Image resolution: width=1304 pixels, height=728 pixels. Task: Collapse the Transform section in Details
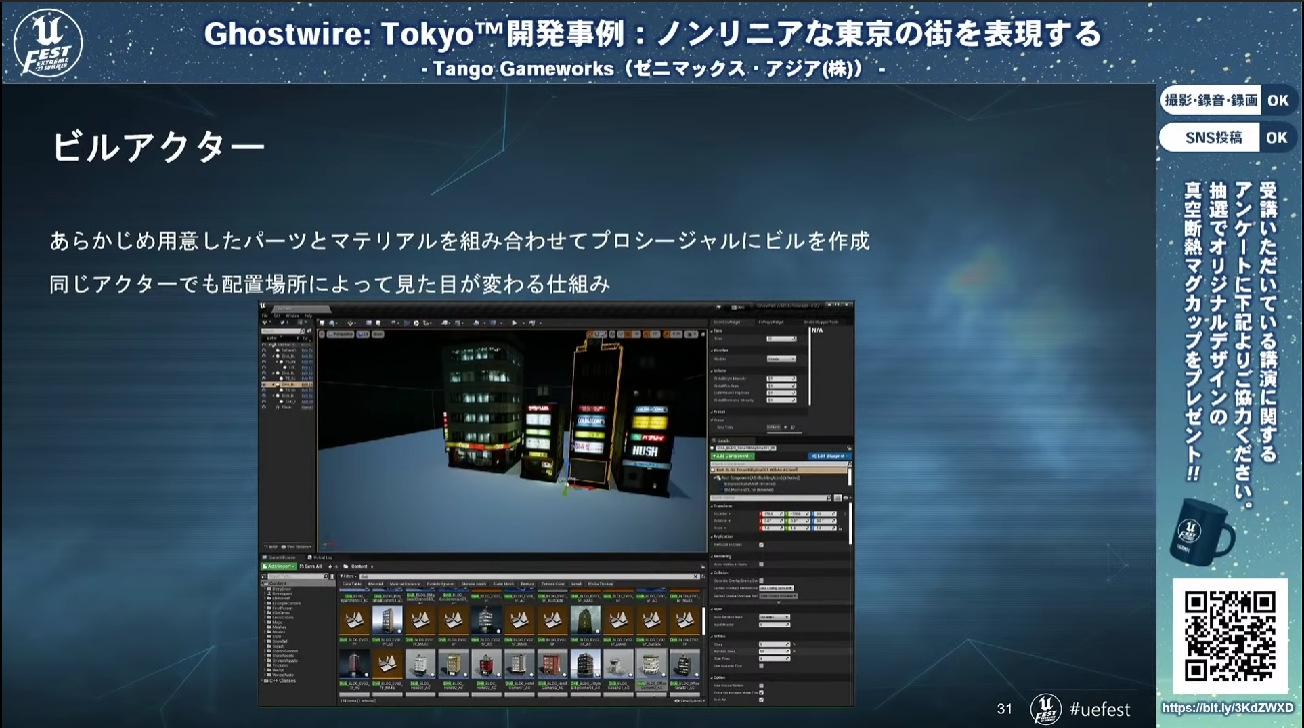point(712,506)
